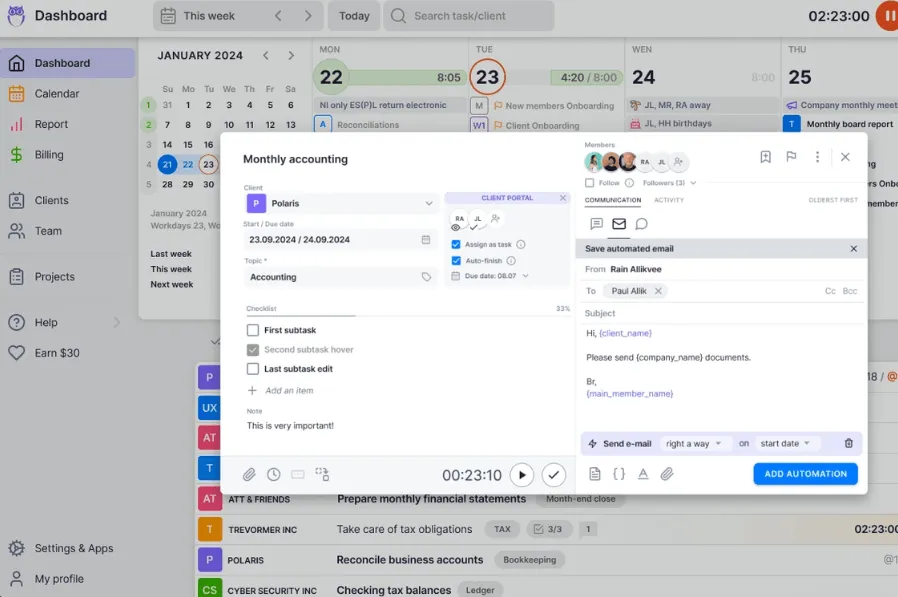The width and height of the screenshot is (898, 597).
Task: Flag the Monthly accounting task
Action: [791, 157]
